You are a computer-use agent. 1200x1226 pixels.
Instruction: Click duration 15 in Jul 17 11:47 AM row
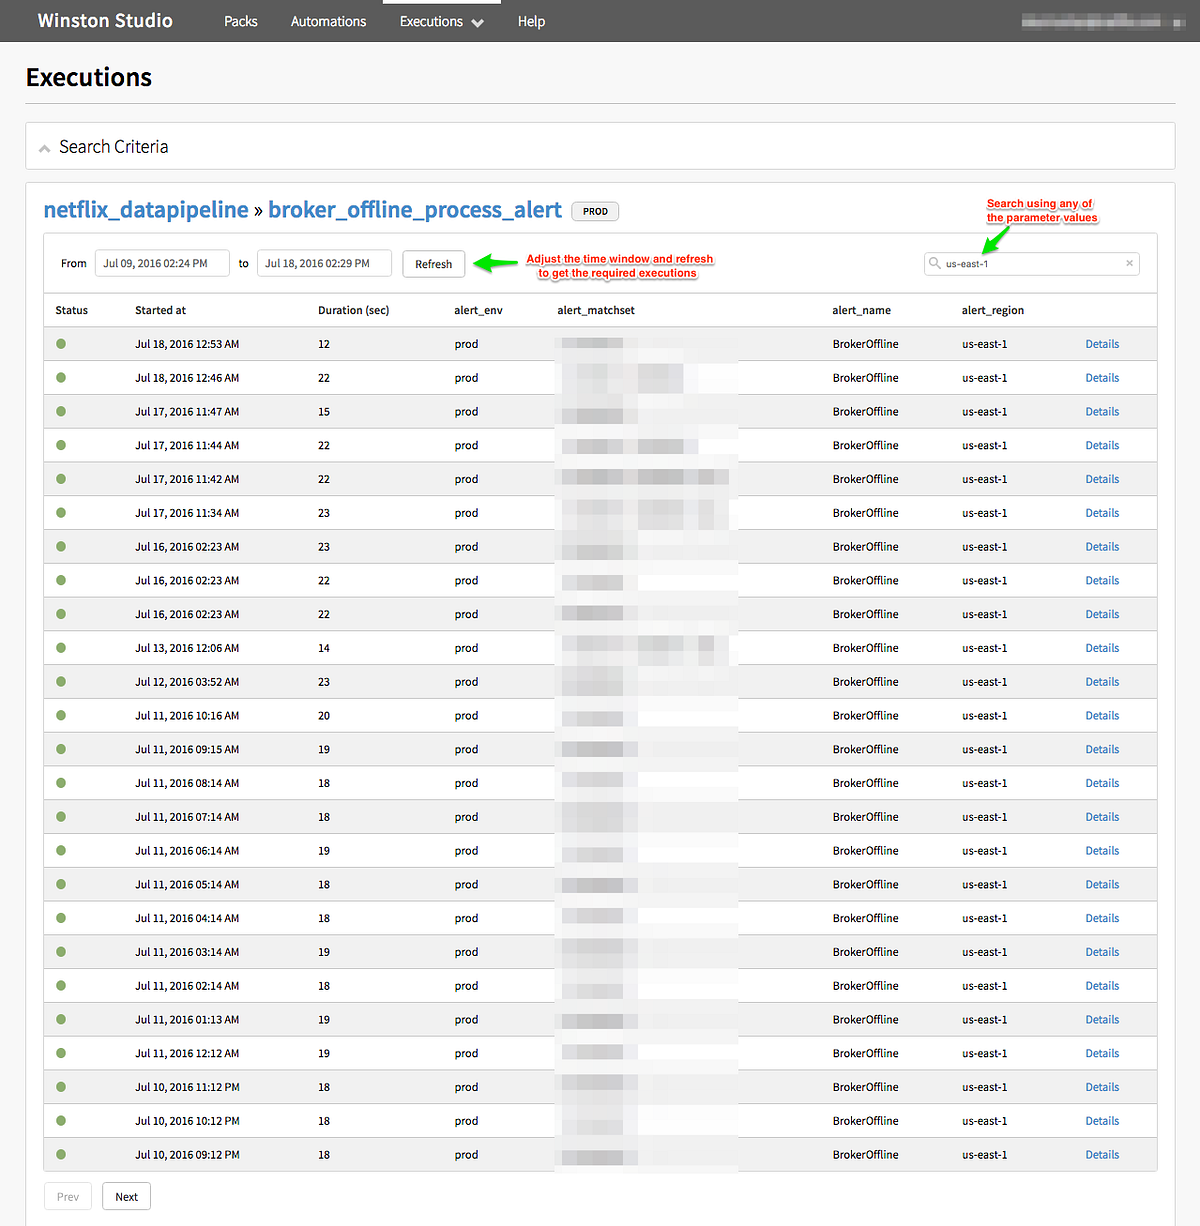[324, 412]
